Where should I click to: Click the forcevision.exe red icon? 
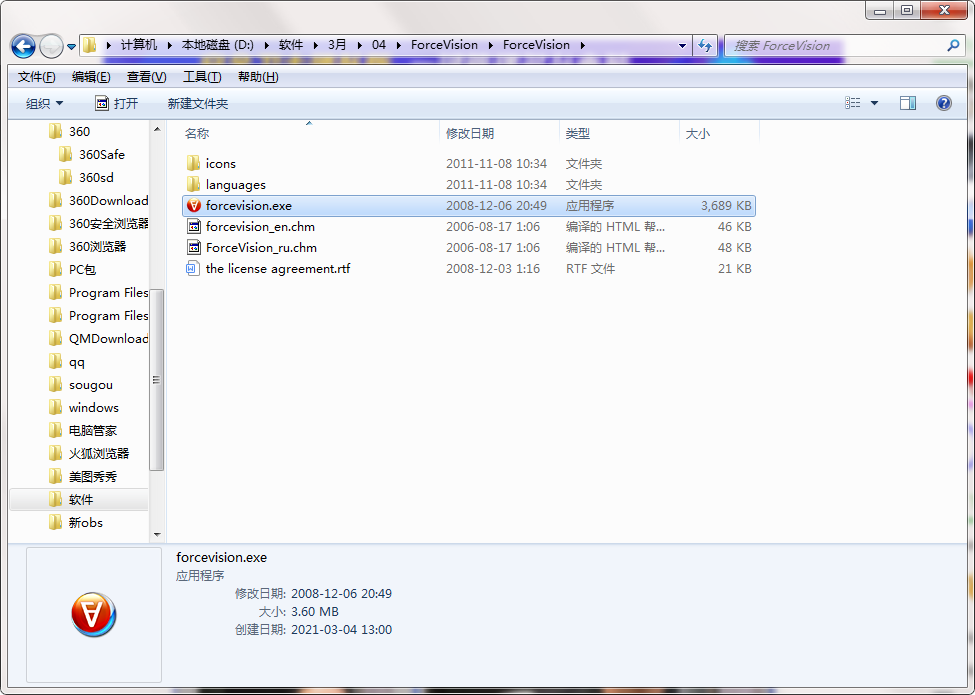[194, 206]
